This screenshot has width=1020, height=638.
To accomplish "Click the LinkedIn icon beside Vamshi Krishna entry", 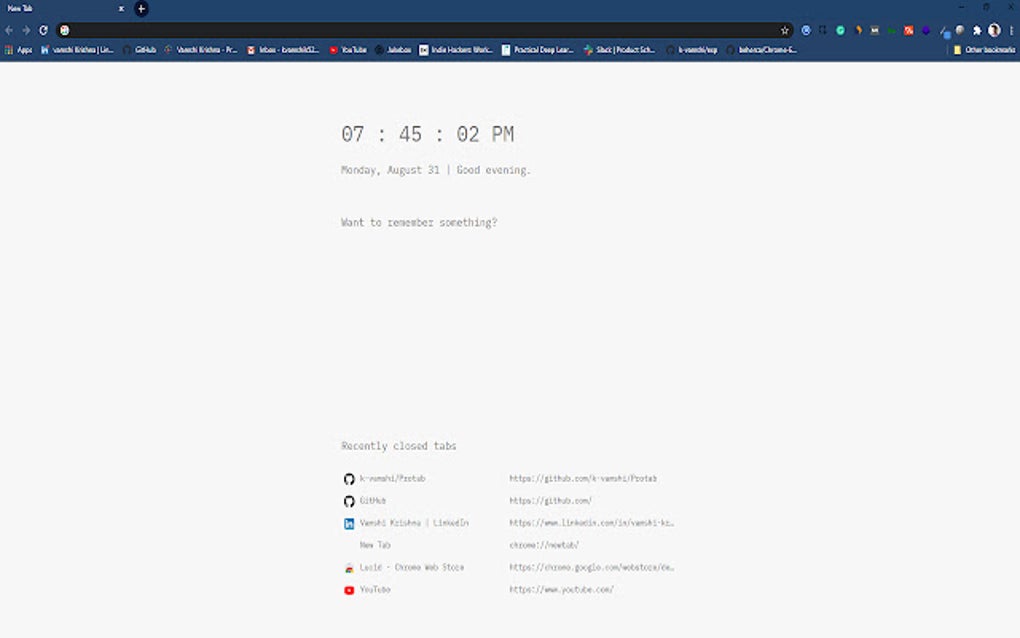I will coord(348,522).
